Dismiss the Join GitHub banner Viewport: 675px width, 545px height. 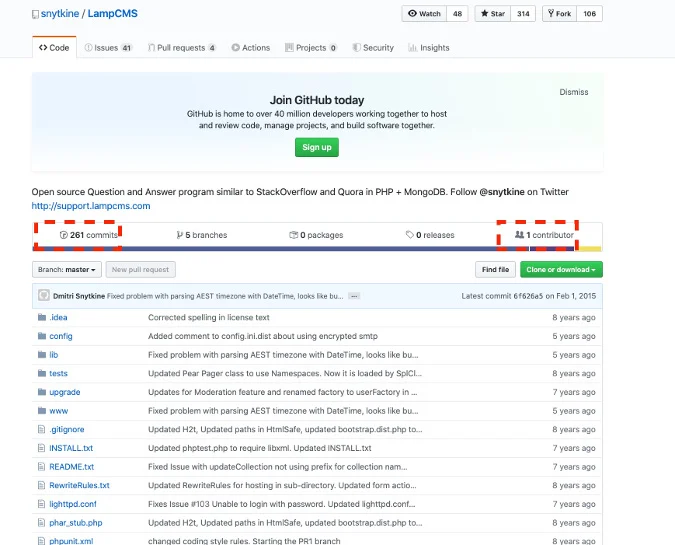573,92
